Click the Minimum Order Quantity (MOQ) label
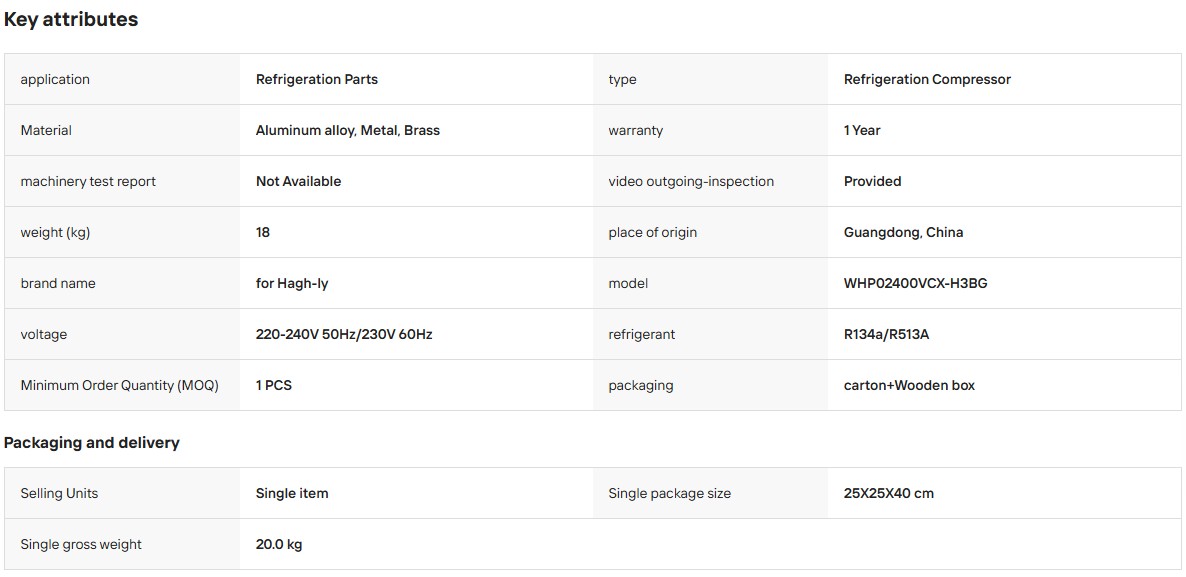 point(120,386)
